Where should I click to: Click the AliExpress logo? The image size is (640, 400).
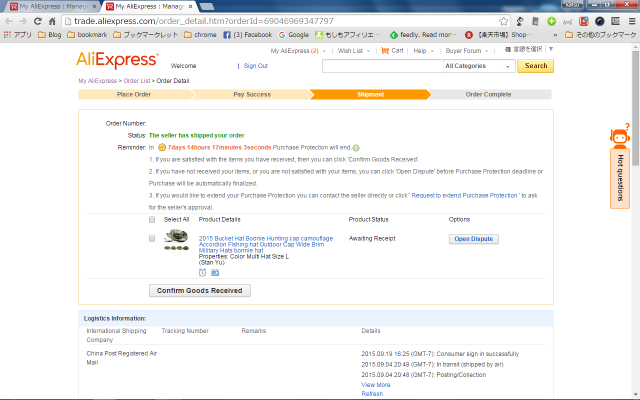coord(118,60)
